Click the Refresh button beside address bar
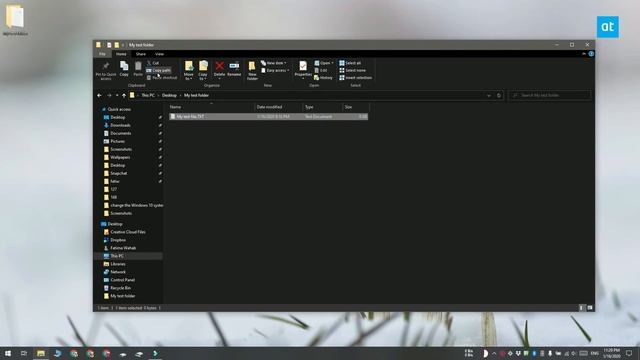 tap(499, 96)
